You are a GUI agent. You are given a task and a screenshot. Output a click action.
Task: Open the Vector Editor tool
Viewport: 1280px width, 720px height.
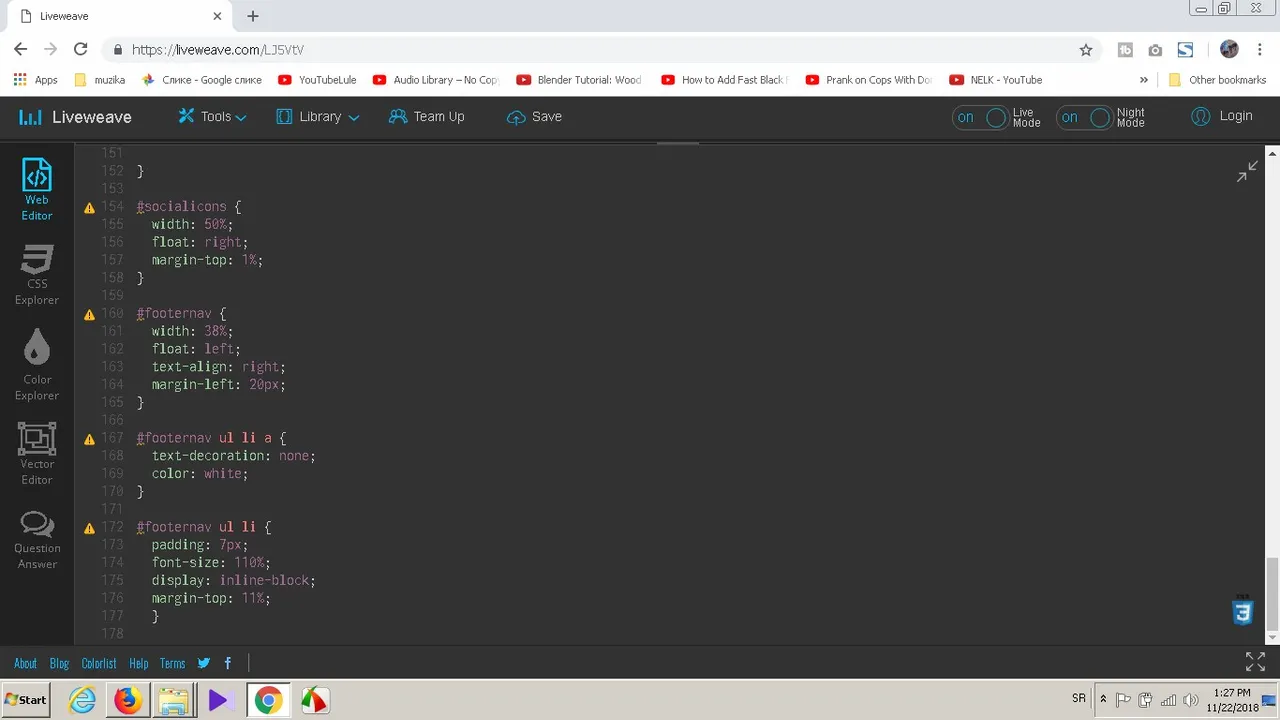point(37,452)
